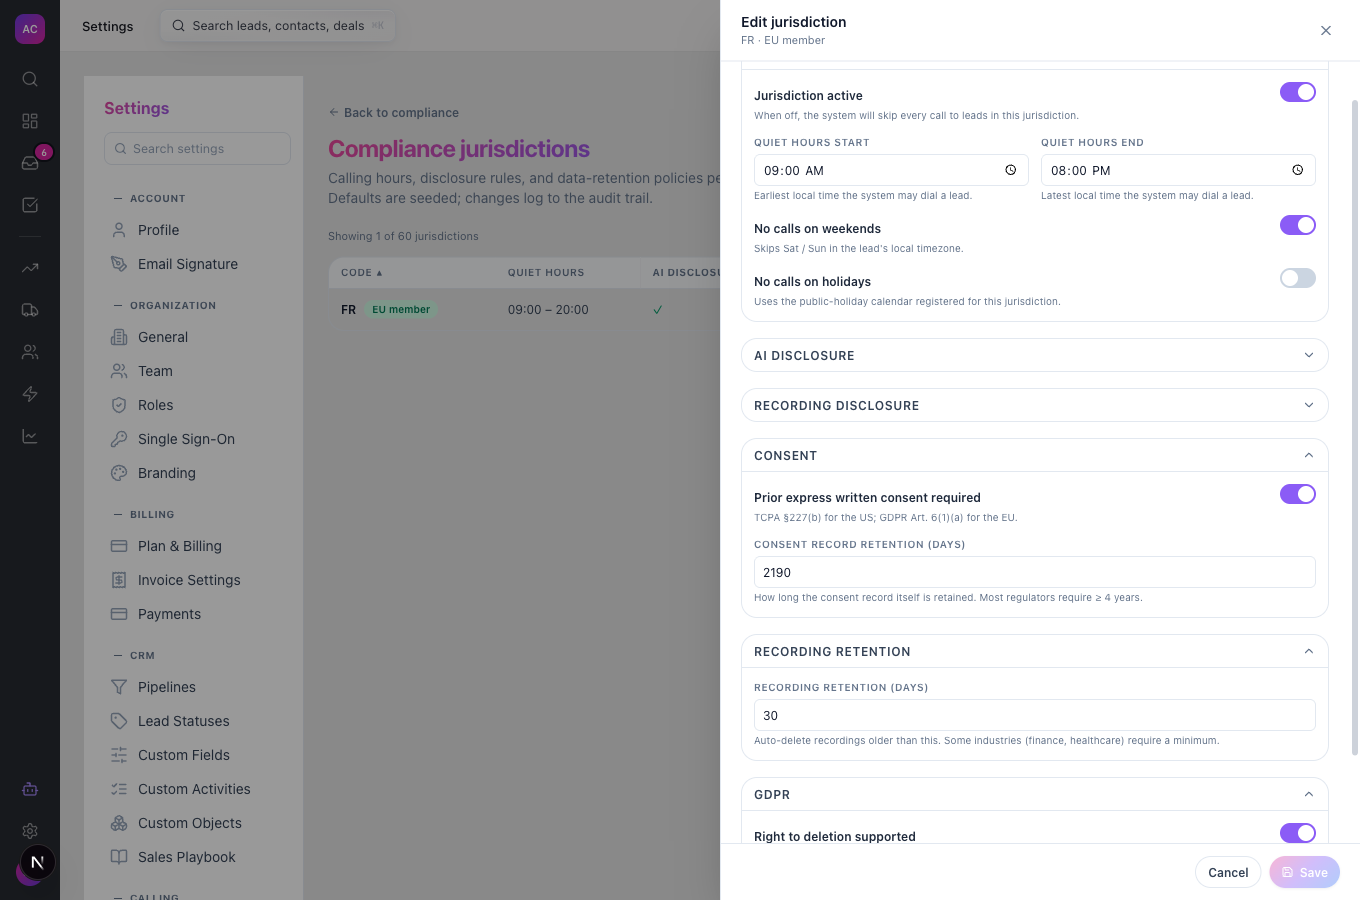Click the search magnifier icon in left rail
This screenshot has width=1360, height=900.
coord(30,79)
